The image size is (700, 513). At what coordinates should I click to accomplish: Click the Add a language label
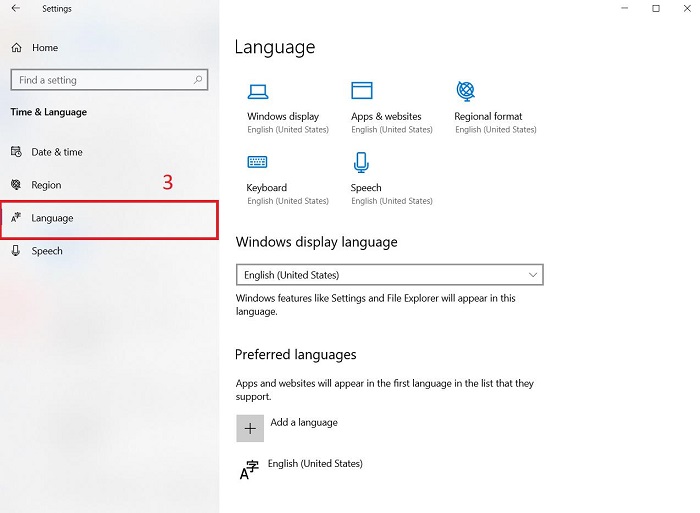[x=304, y=423]
